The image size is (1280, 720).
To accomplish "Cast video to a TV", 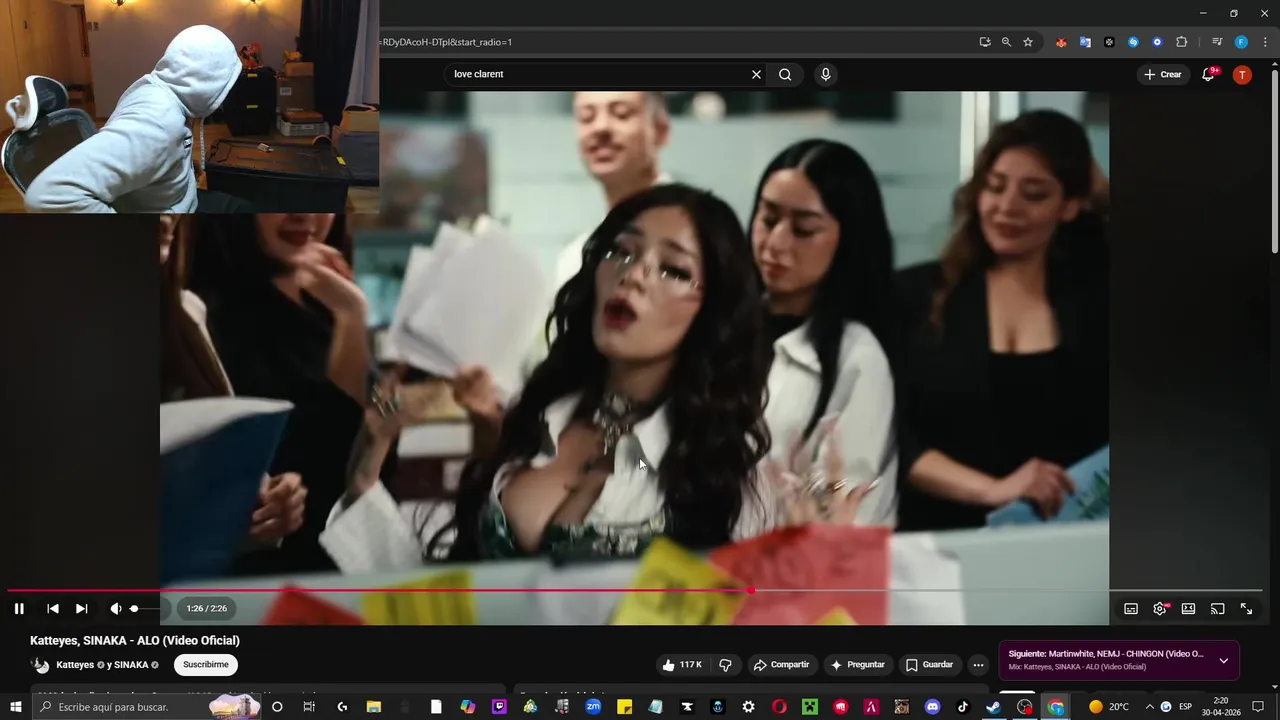I will pos(1217,608).
